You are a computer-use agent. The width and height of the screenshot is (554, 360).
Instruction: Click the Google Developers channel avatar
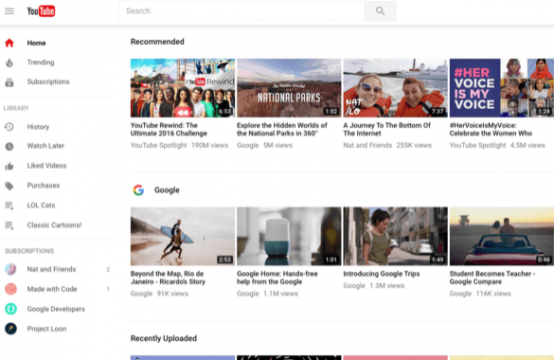click(11, 309)
